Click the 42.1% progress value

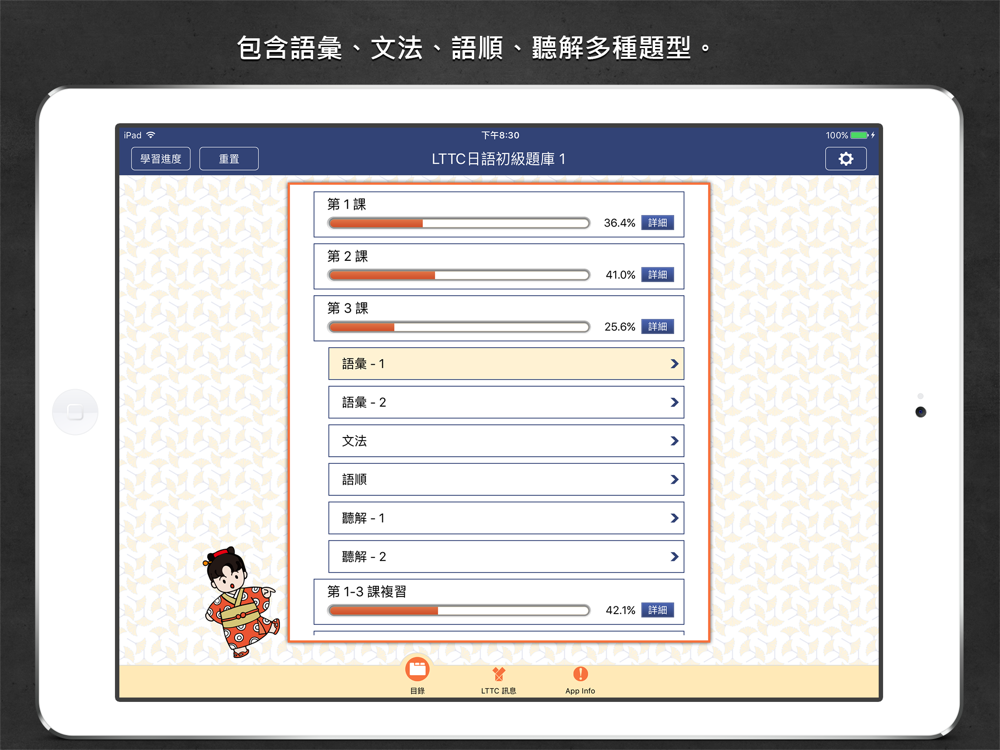(620, 610)
